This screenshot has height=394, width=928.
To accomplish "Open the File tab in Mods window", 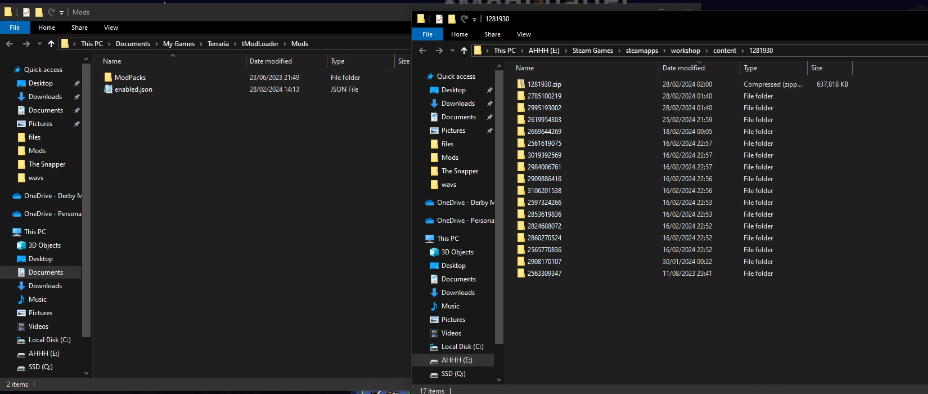I will coord(15,27).
